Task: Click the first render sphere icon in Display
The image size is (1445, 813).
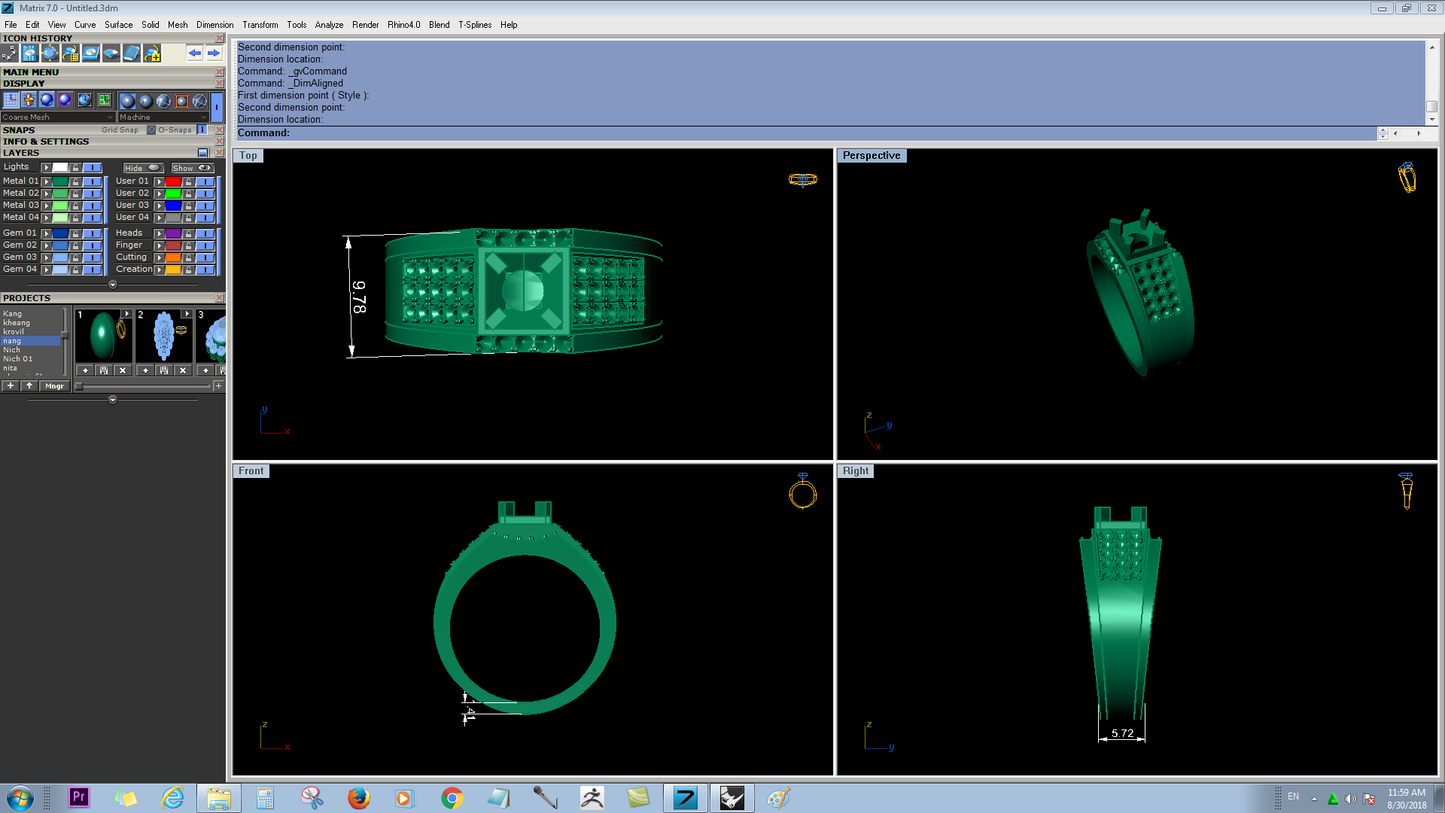Action: [x=127, y=100]
